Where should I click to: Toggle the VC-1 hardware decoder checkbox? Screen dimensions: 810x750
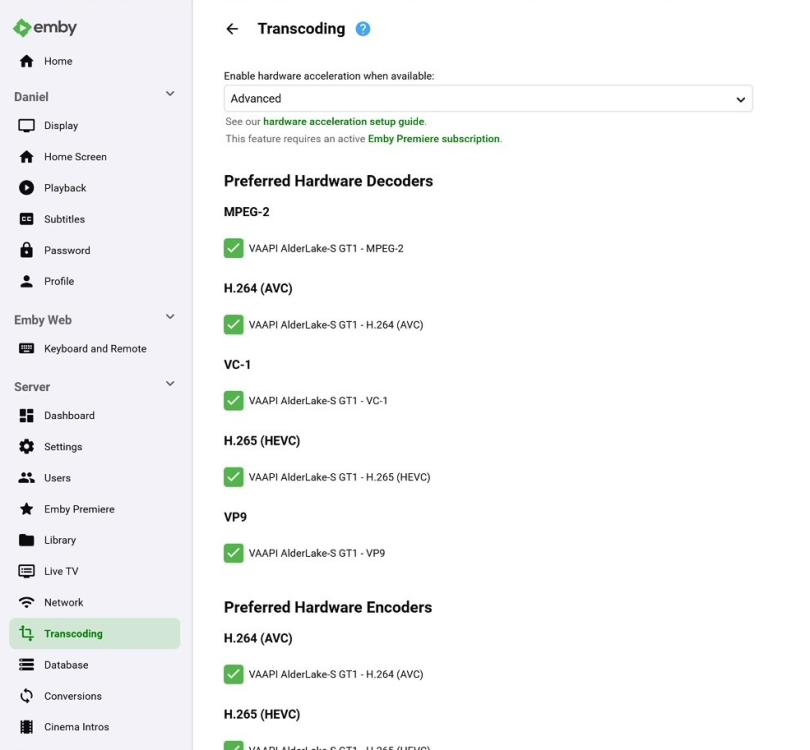coord(233,401)
